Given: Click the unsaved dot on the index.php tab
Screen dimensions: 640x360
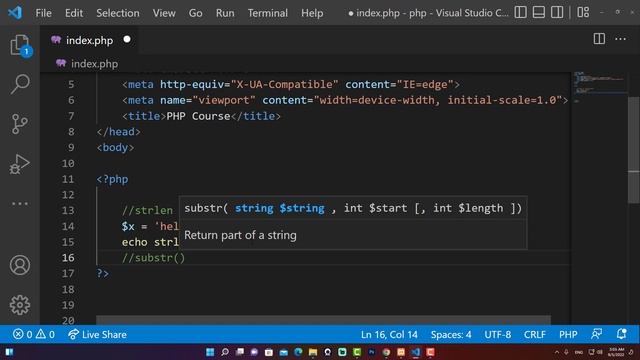Looking at the screenshot, I should point(127,39).
